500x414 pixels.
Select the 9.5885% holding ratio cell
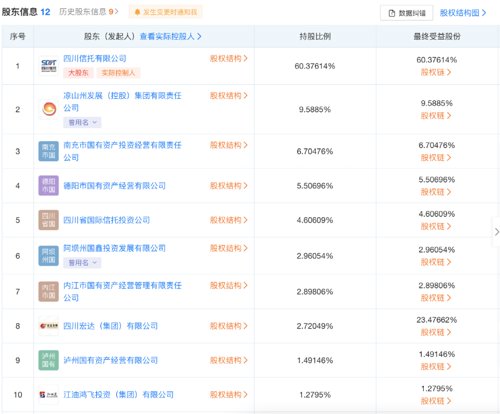point(315,109)
